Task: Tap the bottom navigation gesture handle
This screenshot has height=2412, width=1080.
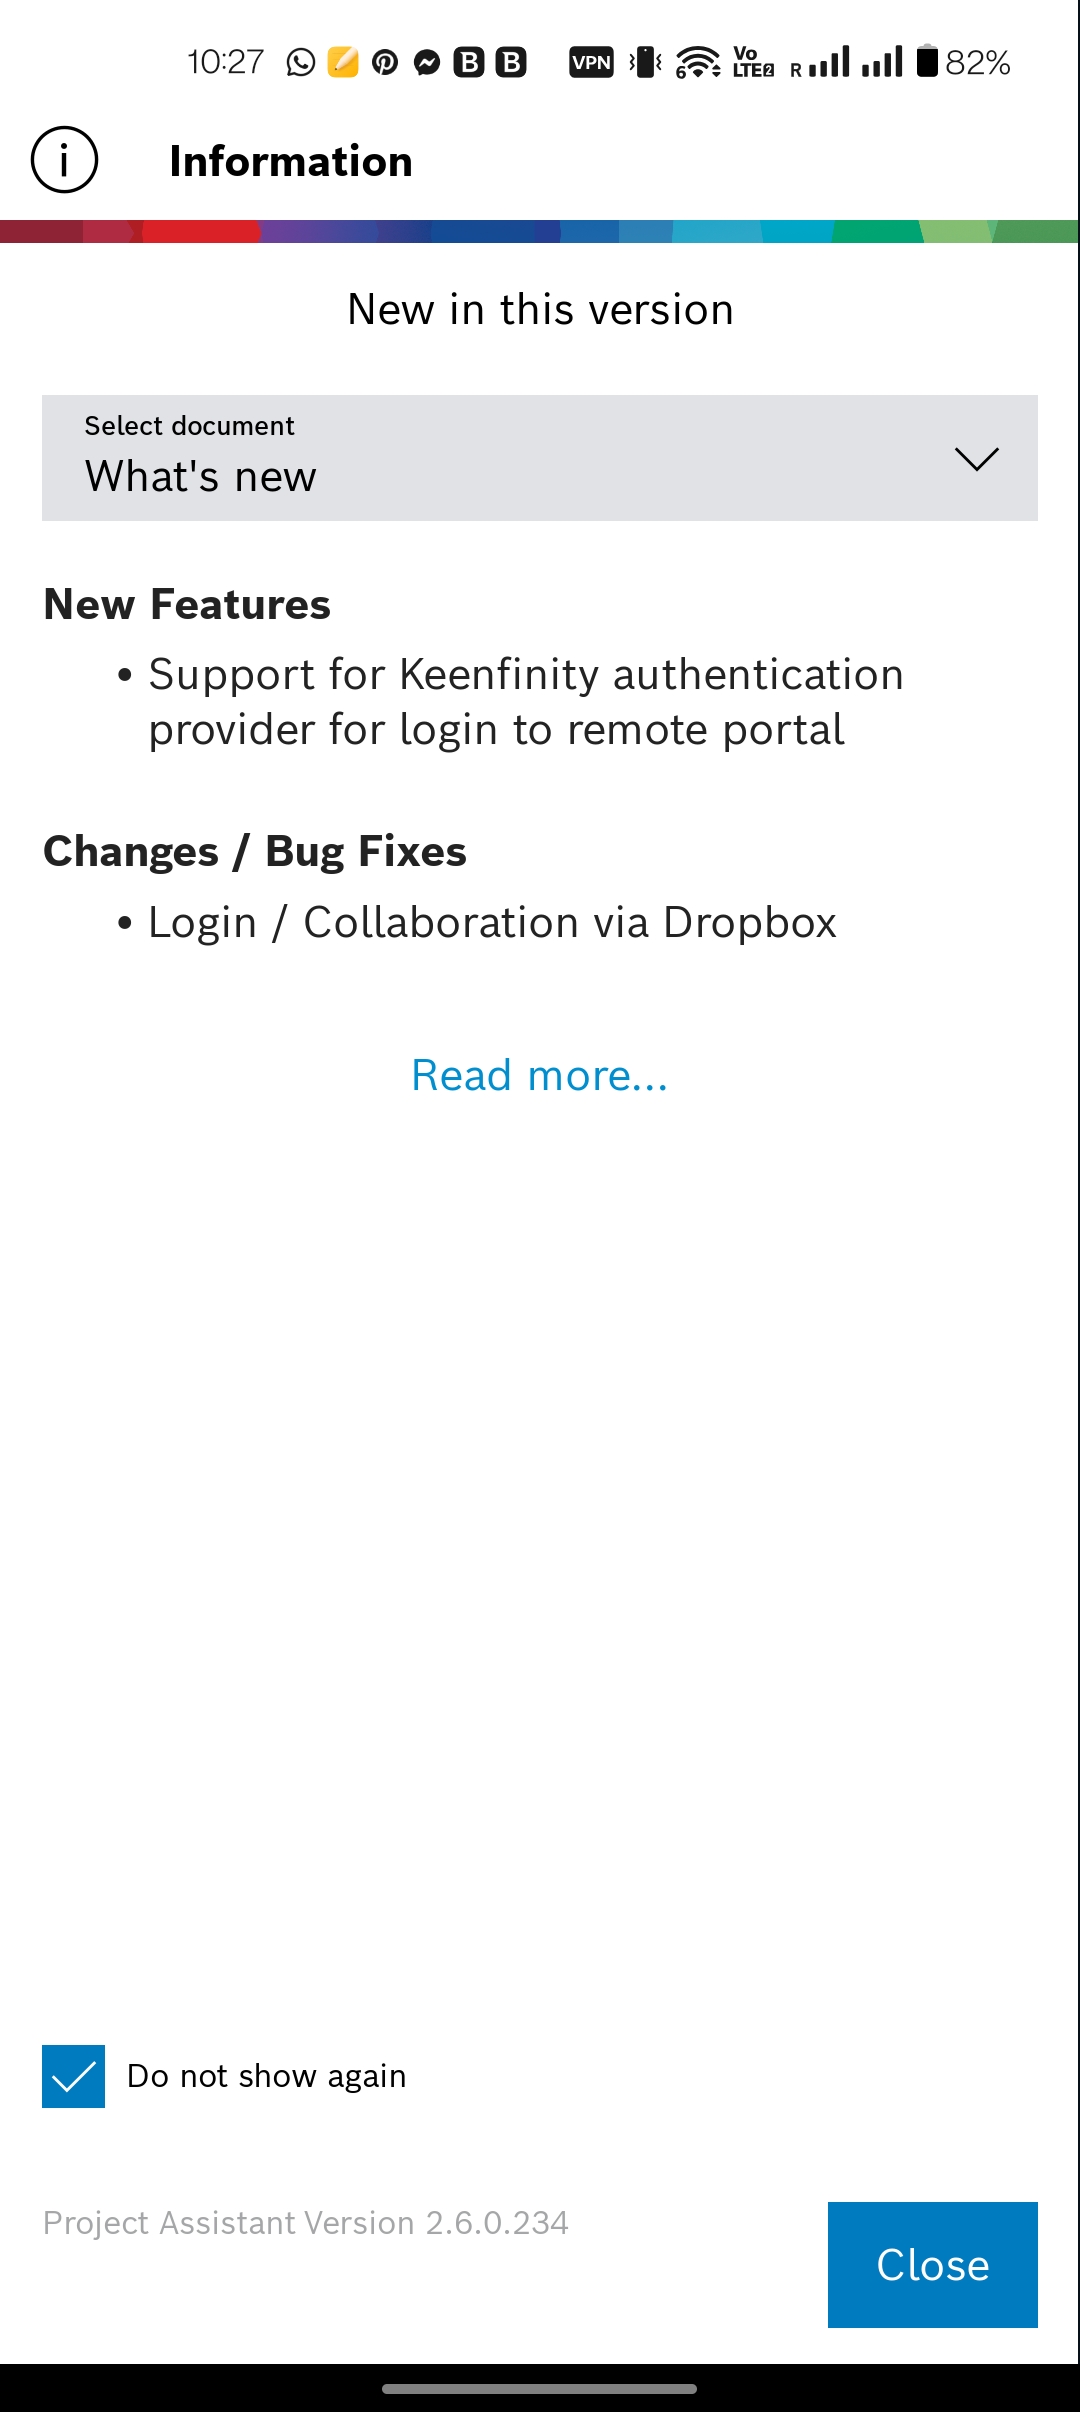Action: pos(540,2388)
